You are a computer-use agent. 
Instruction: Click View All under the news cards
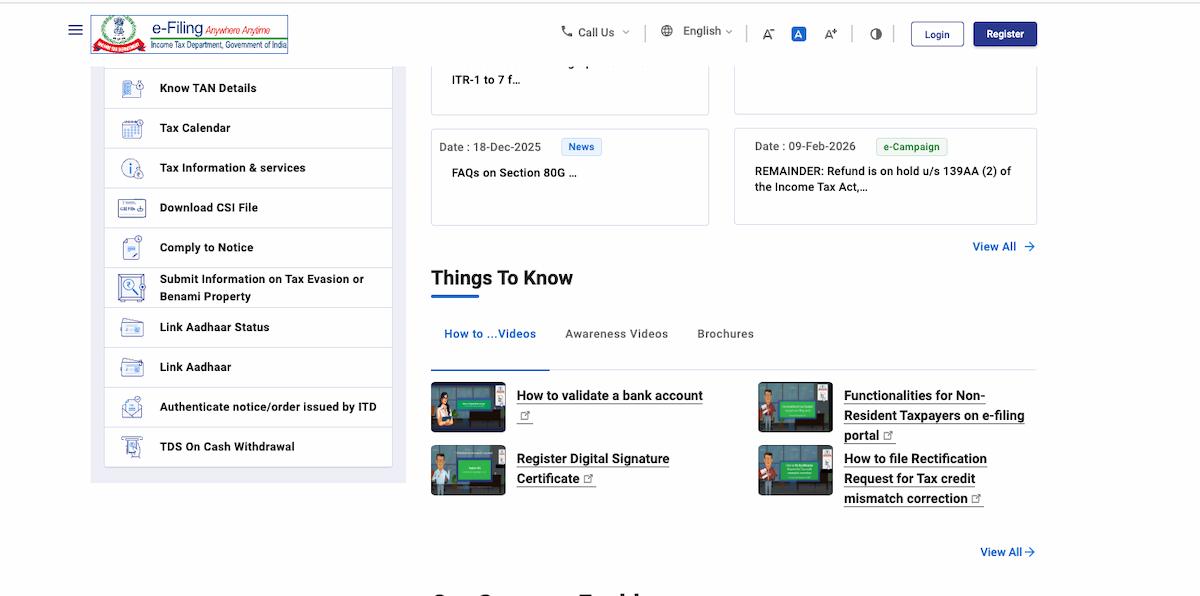pyautogui.click(x=1003, y=247)
